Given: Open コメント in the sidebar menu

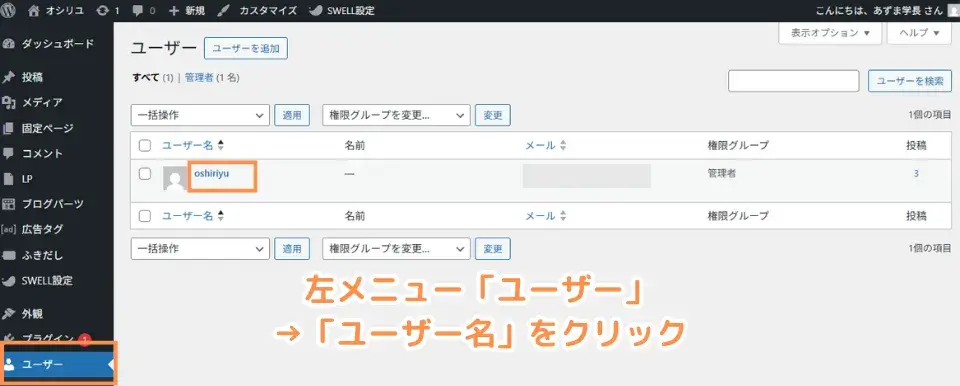Looking at the screenshot, I should click(42, 153).
